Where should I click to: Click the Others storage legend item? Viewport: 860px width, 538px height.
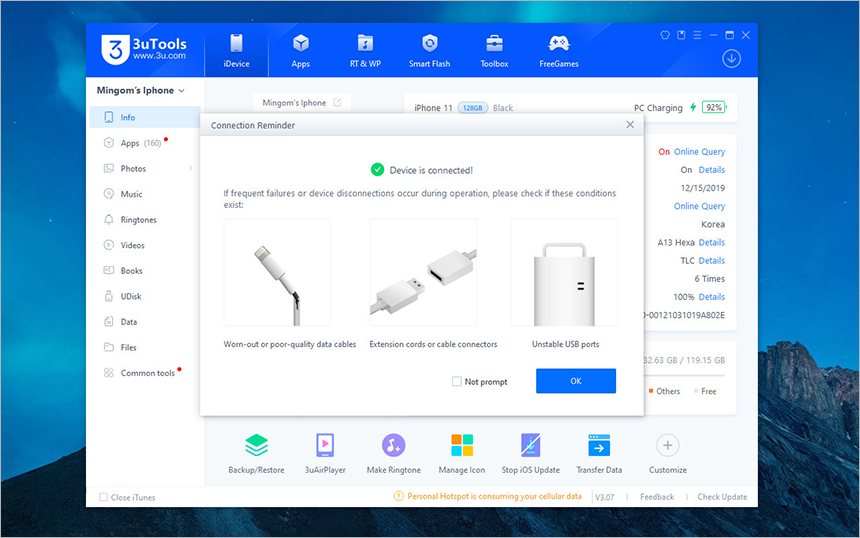tap(664, 391)
